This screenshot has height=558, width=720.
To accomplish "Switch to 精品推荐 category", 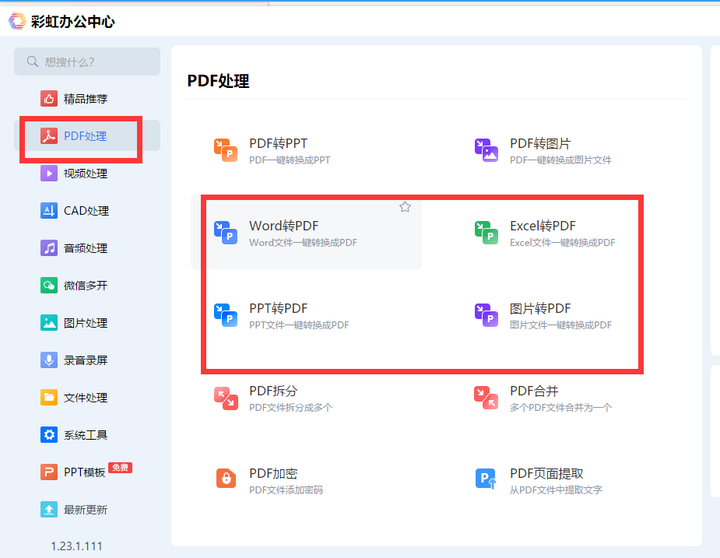I will click(85, 99).
